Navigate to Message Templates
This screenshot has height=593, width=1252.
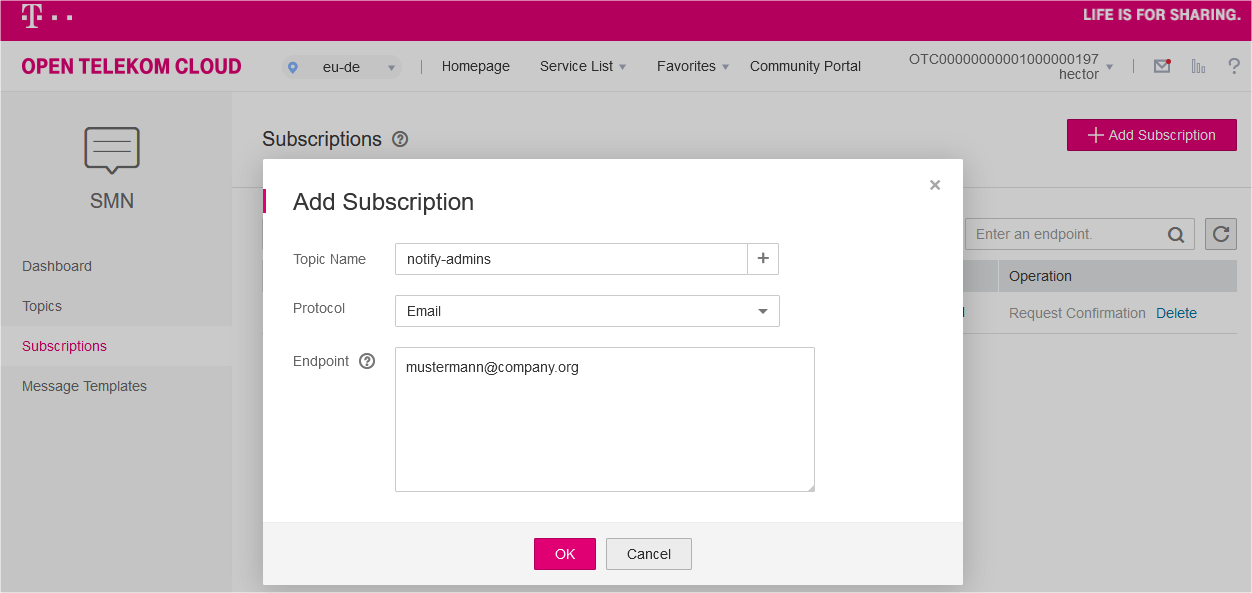tap(84, 386)
